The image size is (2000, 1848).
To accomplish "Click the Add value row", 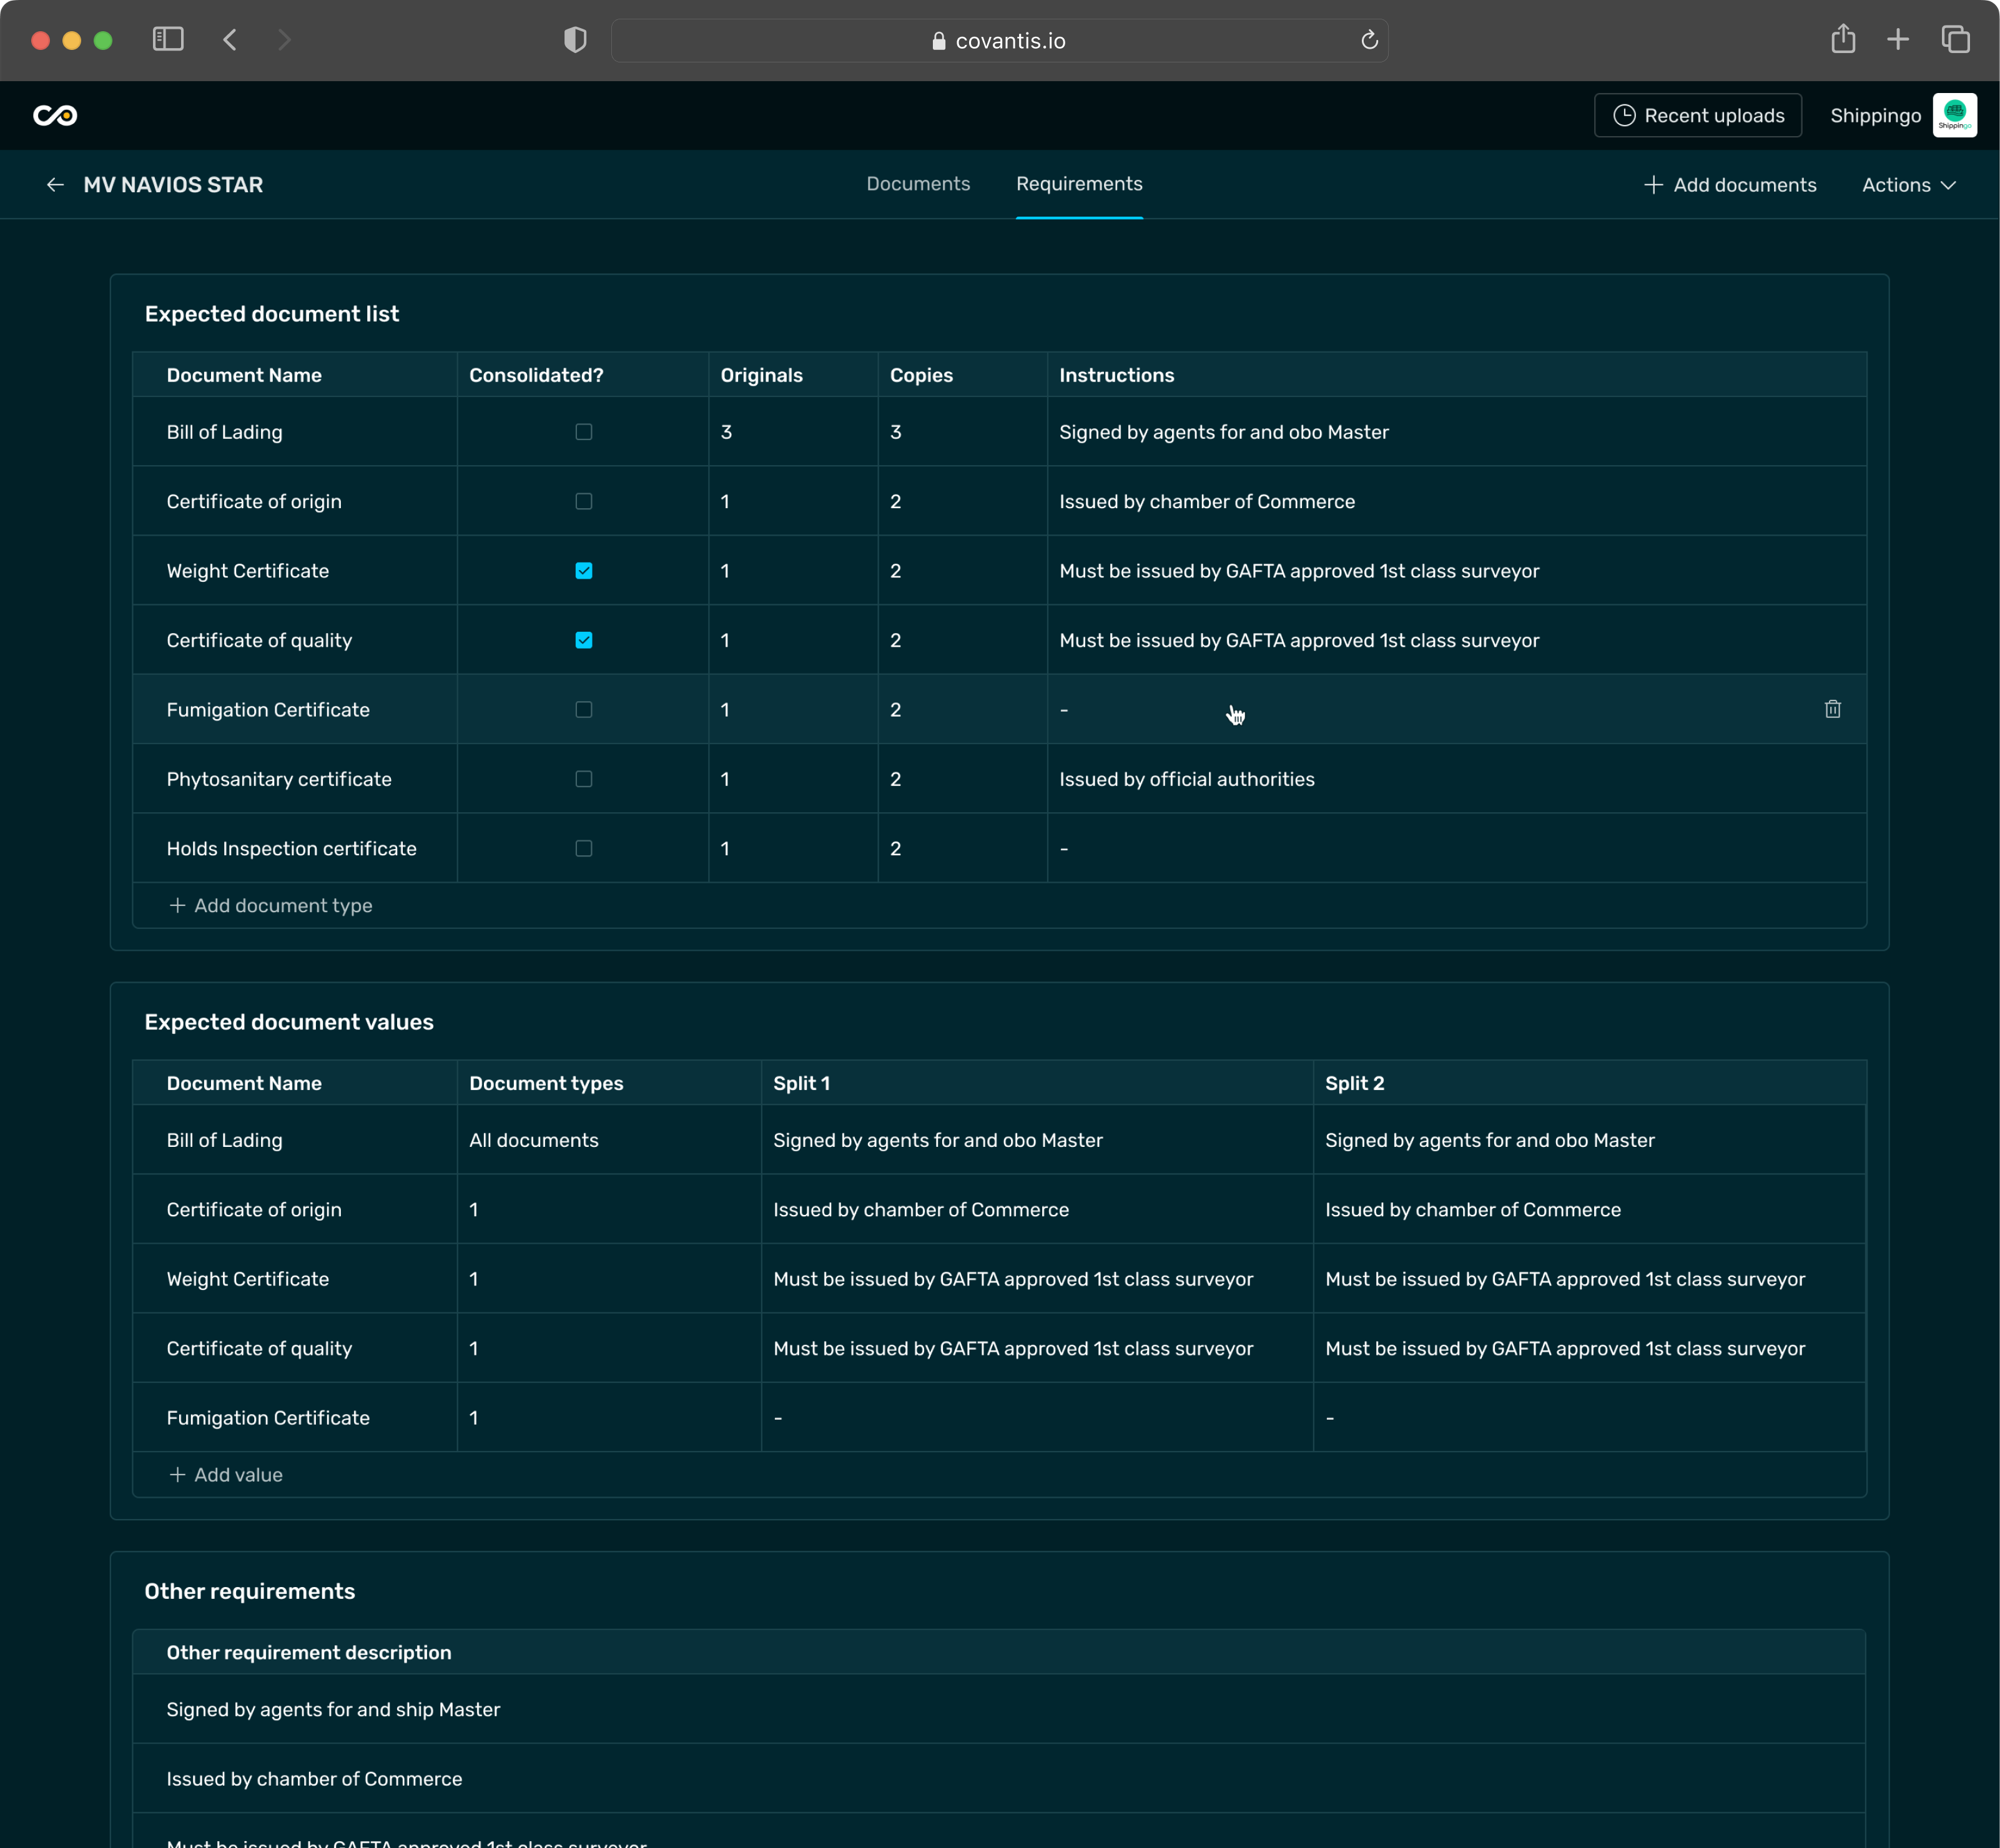I will (x=226, y=1474).
